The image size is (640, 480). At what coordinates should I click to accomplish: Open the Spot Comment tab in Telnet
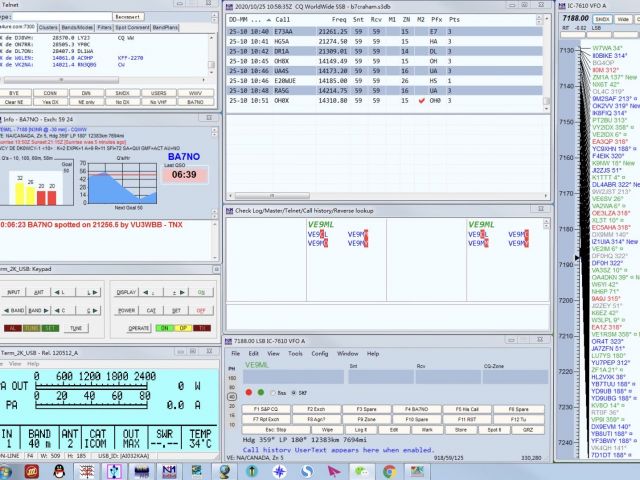coord(132,27)
